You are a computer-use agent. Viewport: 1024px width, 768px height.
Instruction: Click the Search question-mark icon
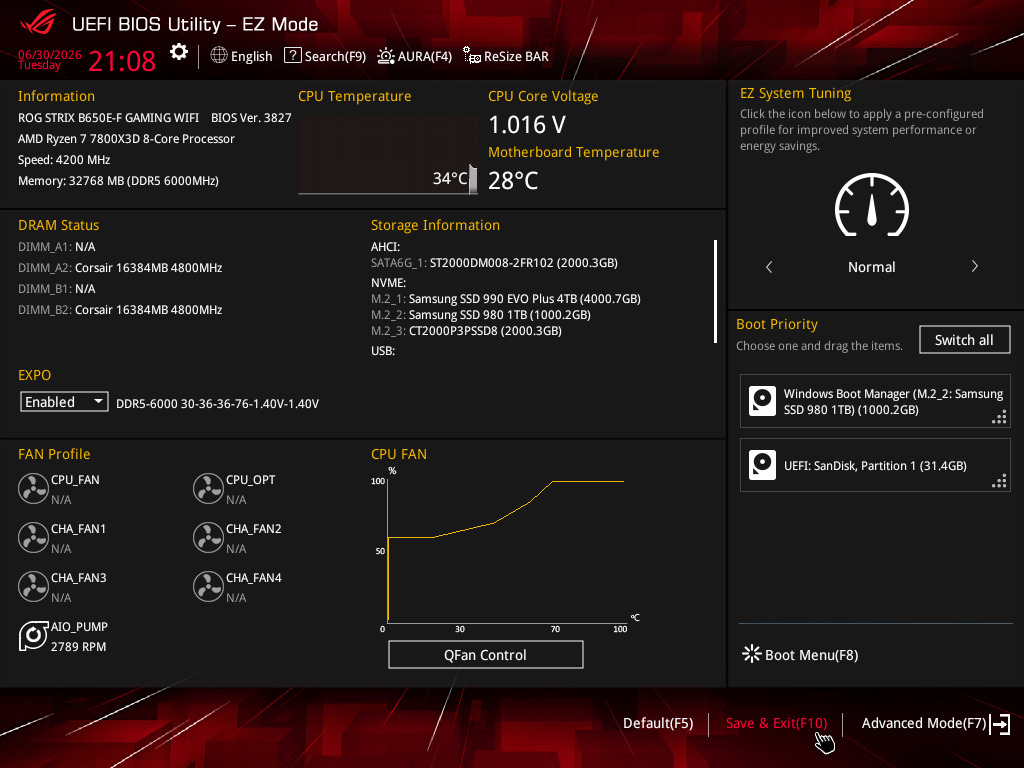(293, 56)
